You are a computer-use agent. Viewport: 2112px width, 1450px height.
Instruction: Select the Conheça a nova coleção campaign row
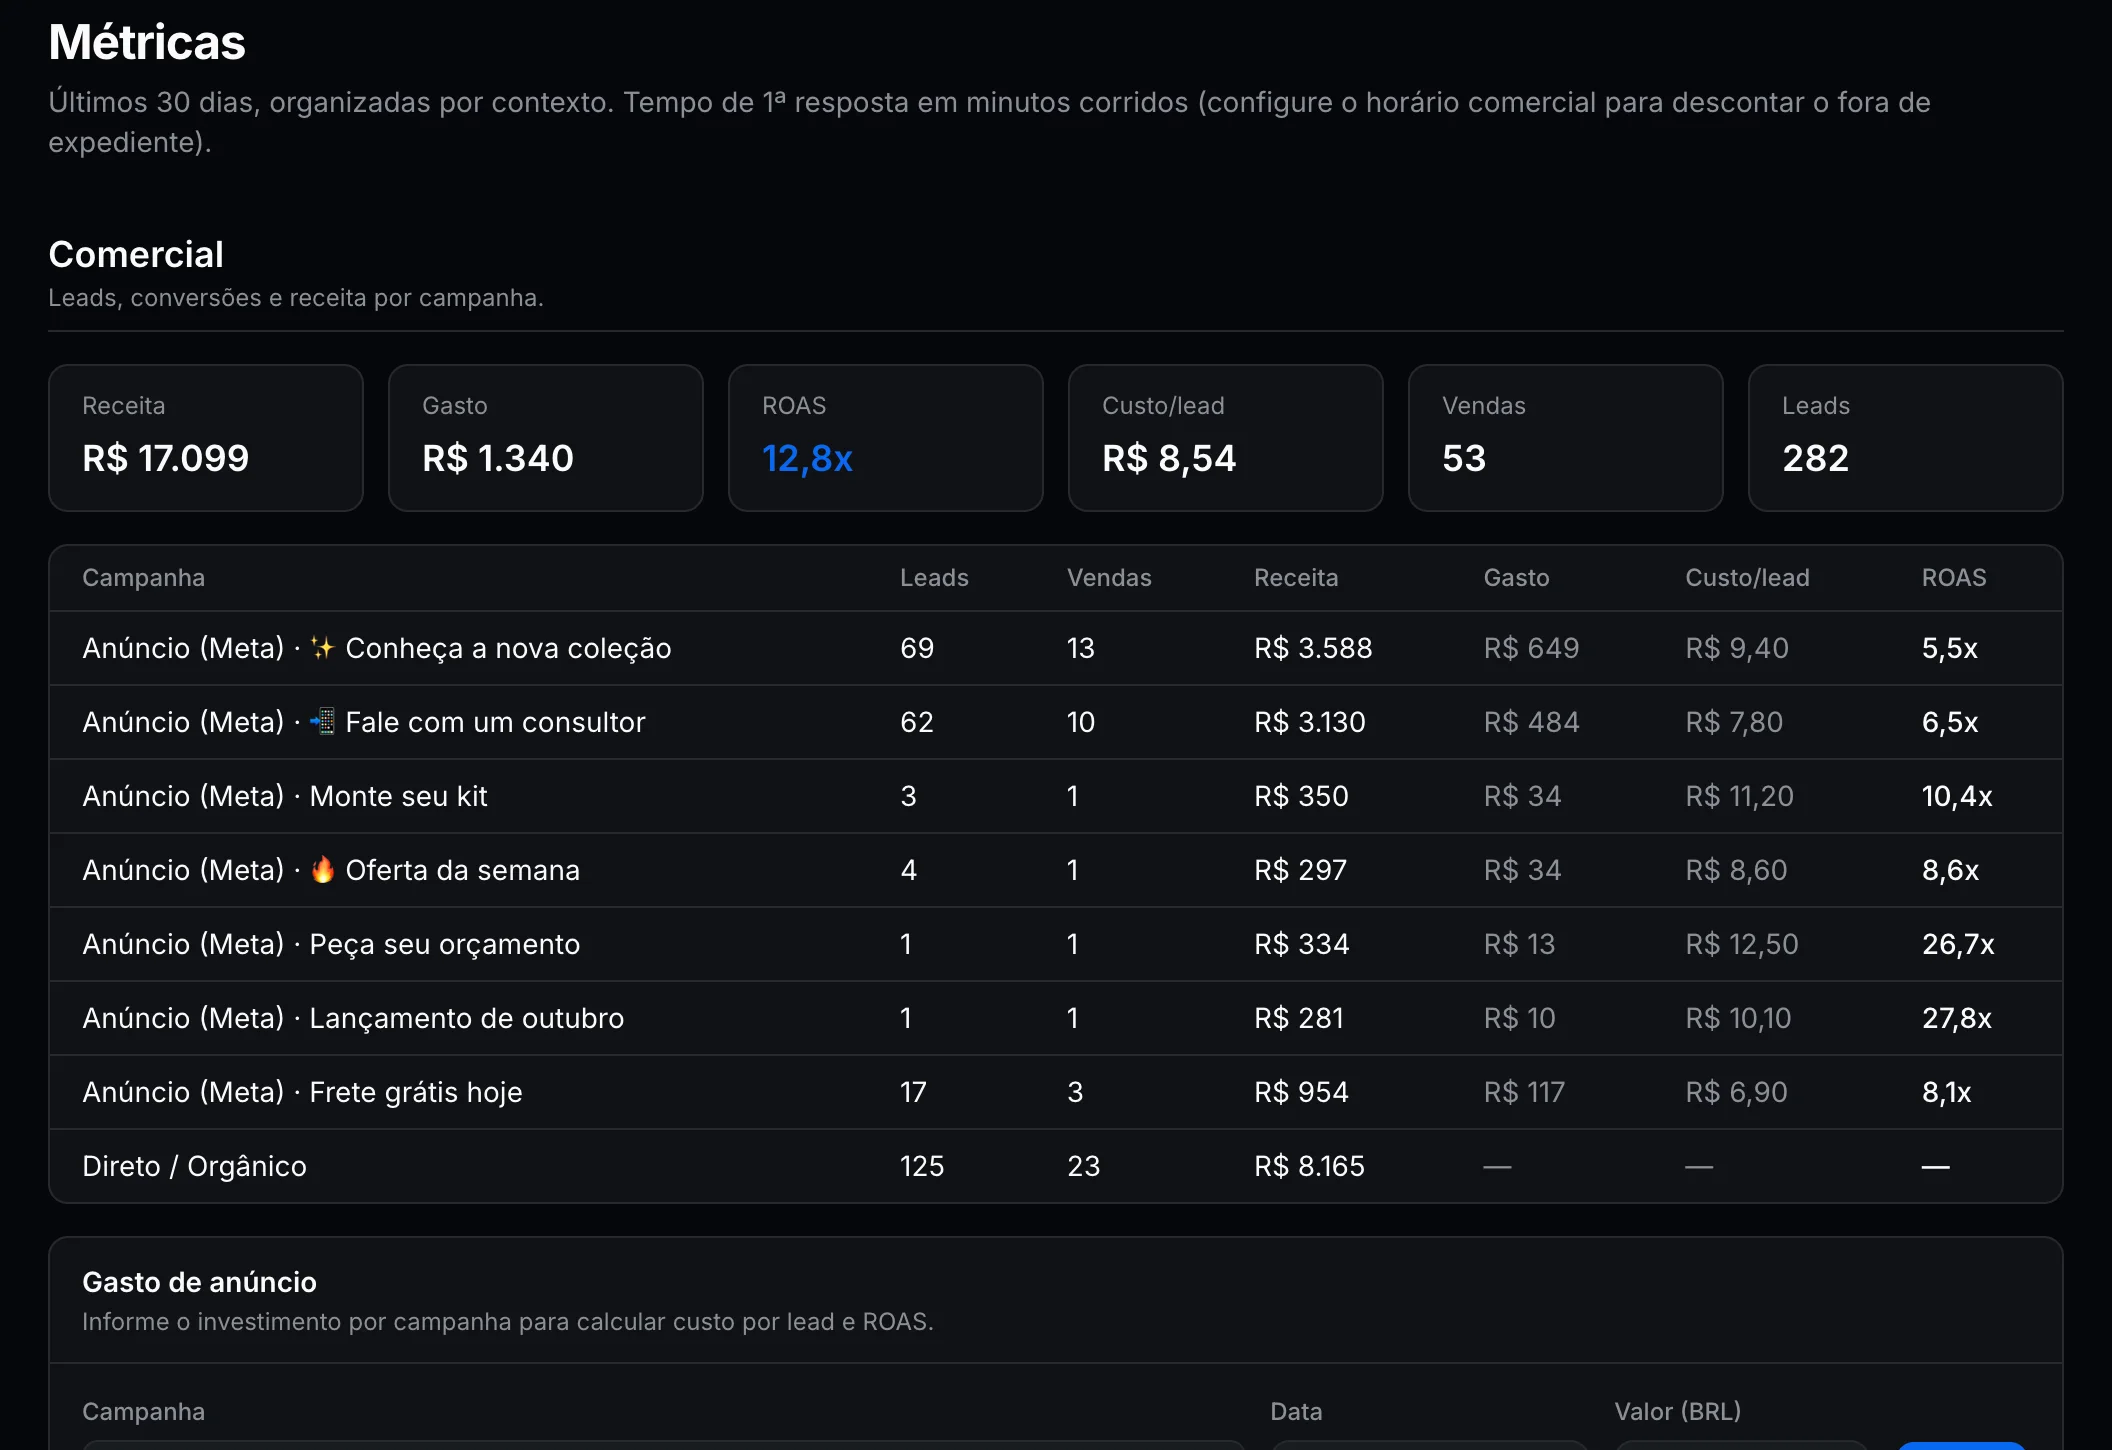(1056, 648)
